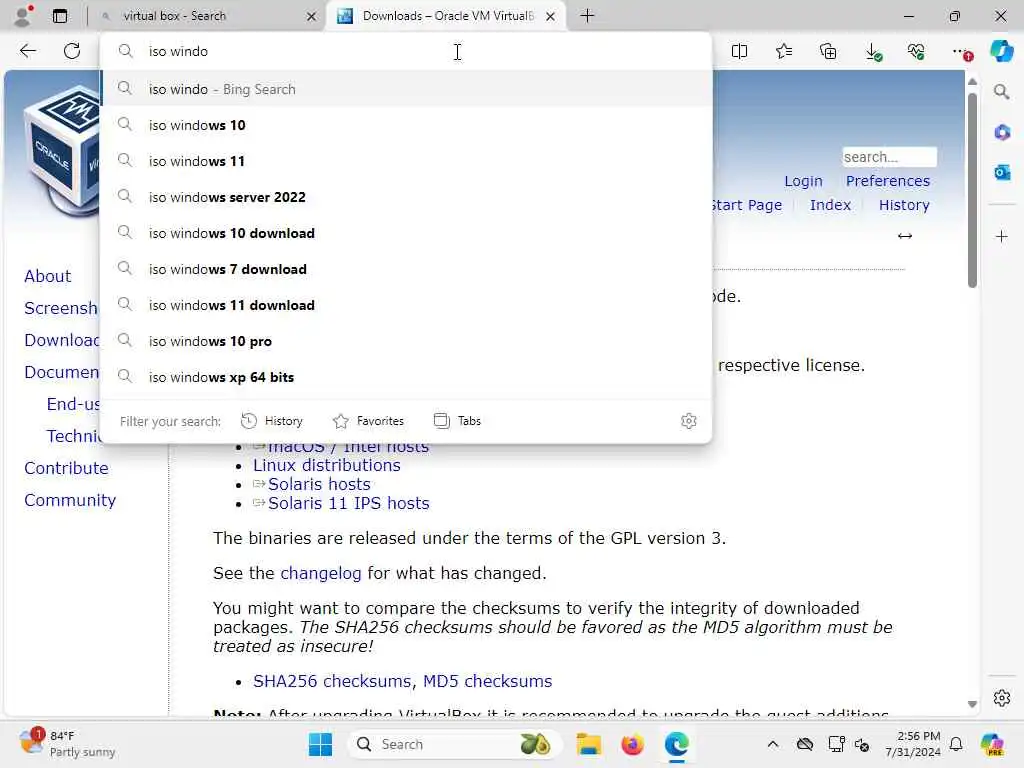Open the Windows Start button
The width and height of the screenshot is (1024, 768).
pos(320,744)
